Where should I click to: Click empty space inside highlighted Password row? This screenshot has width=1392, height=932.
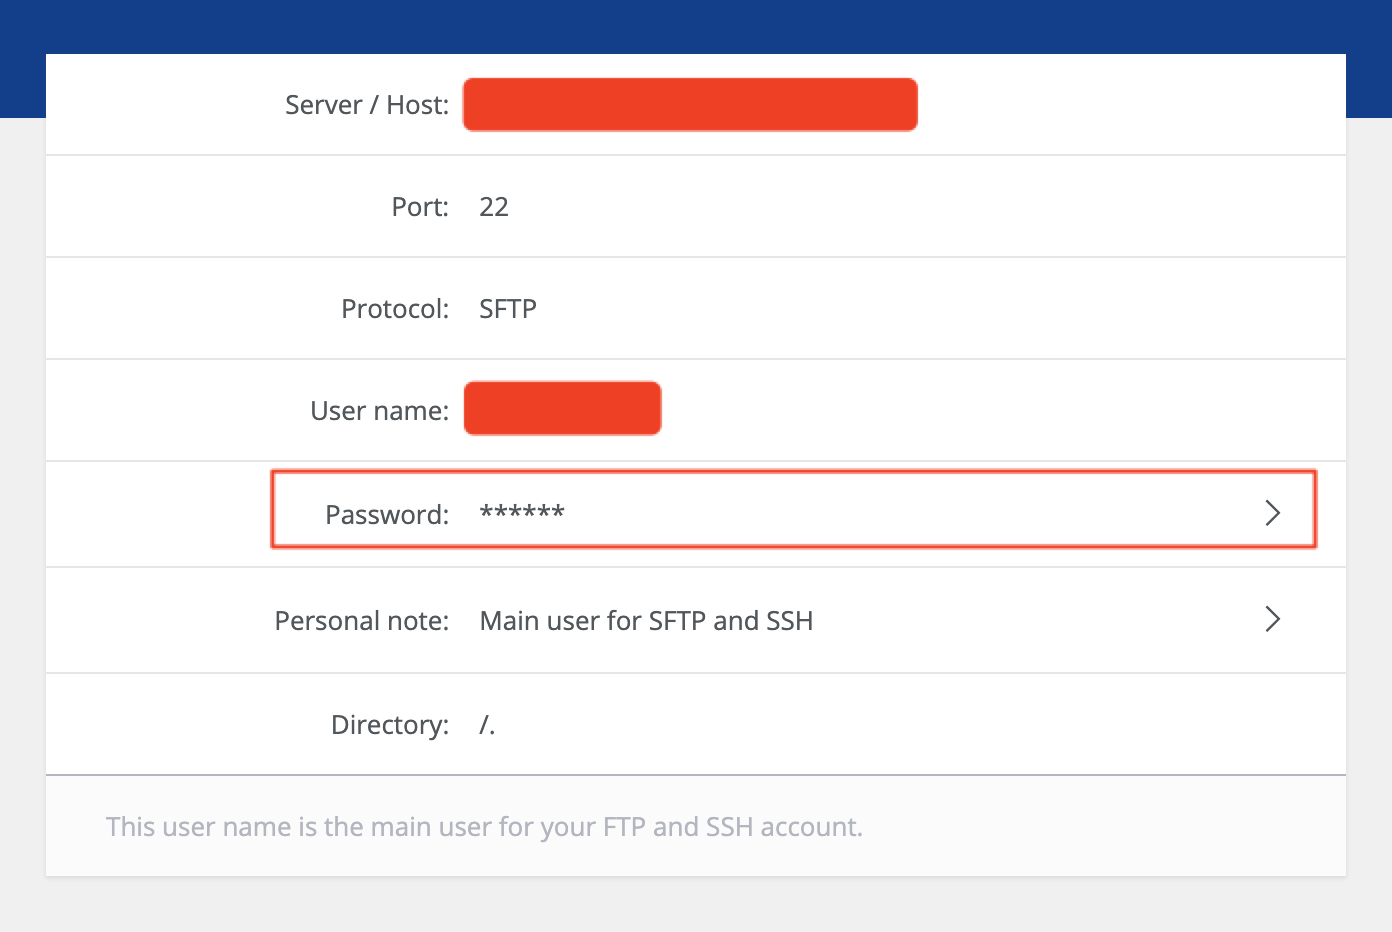click(900, 511)
